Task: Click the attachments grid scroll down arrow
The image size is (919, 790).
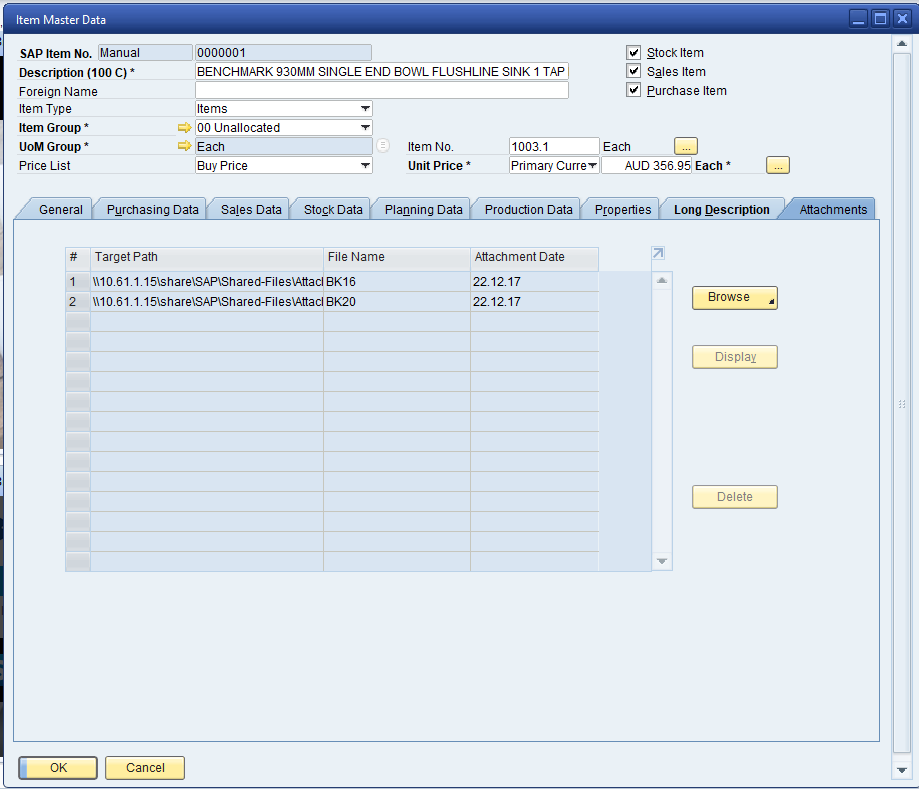Action: click(x=661, y=562)
